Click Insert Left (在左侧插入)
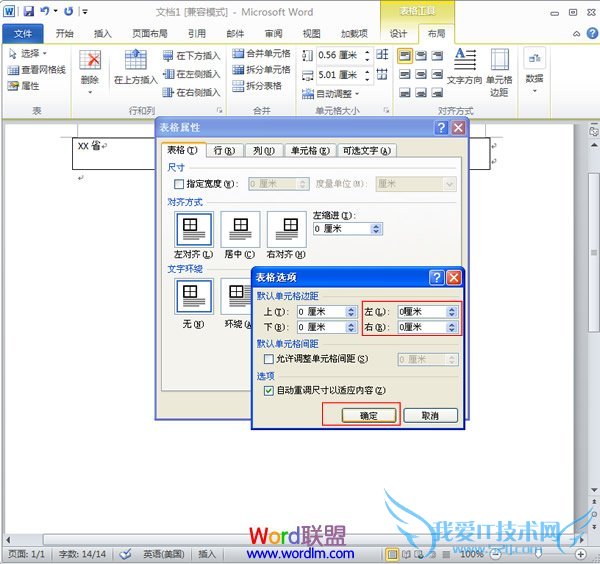The image size is (600, 564). [x=192, y=74]
